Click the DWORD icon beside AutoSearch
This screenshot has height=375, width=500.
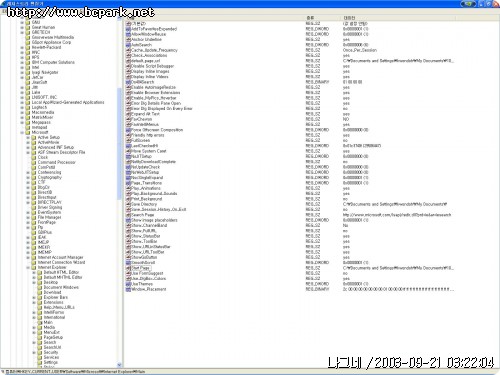(x=128, y=45)
